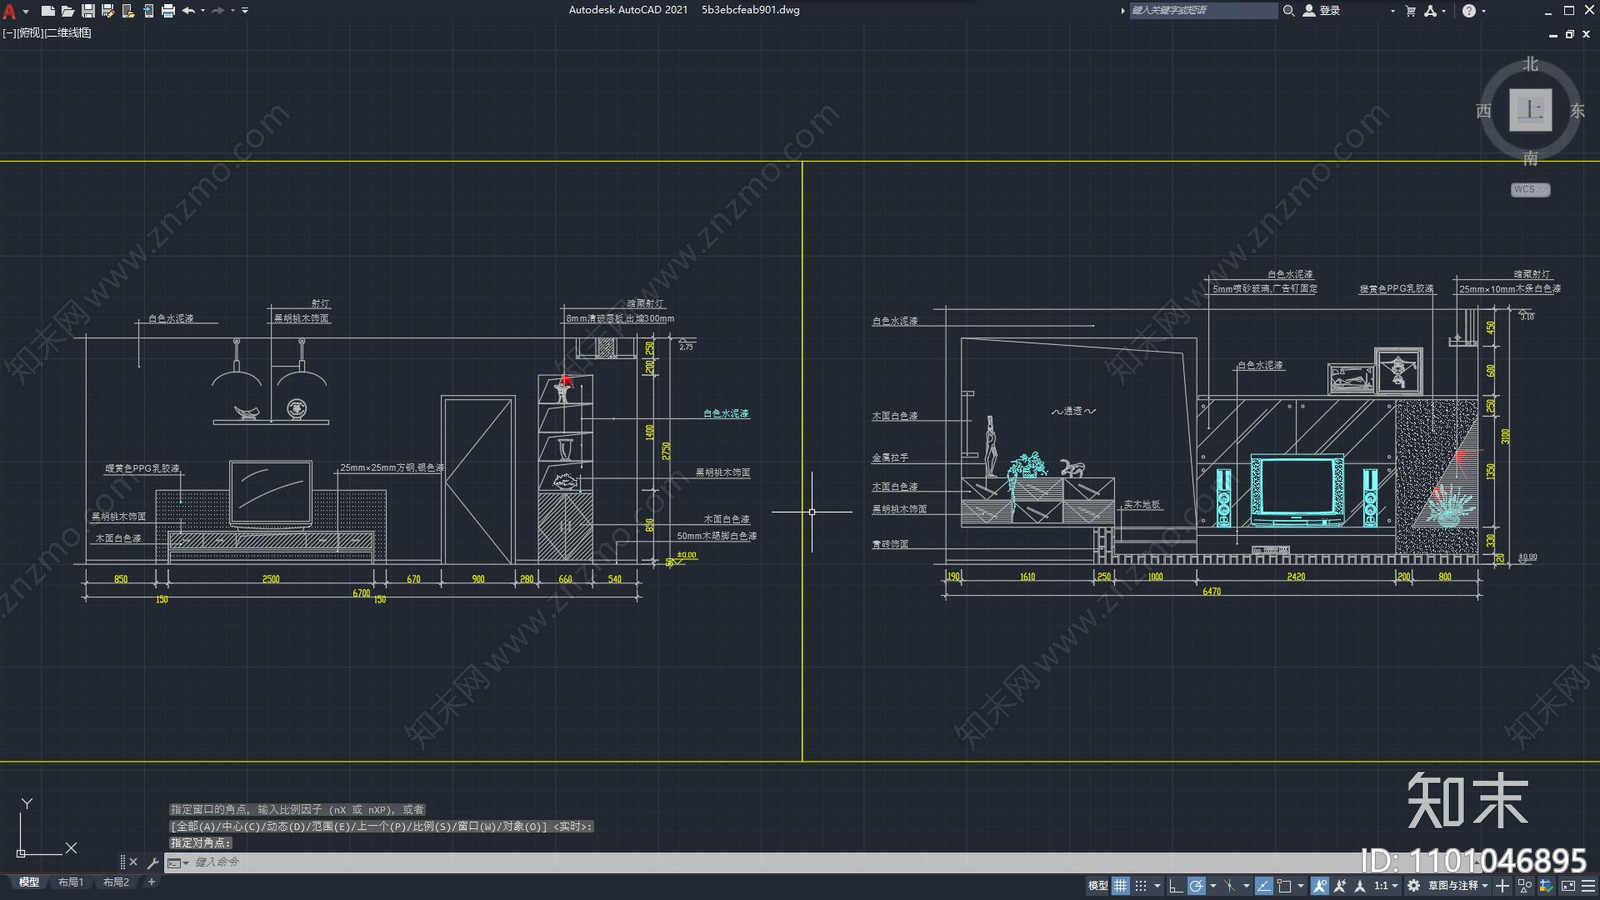Toggle object snap tracking icon
This screenshot has width=1600, height=900.
(1264, 885)
